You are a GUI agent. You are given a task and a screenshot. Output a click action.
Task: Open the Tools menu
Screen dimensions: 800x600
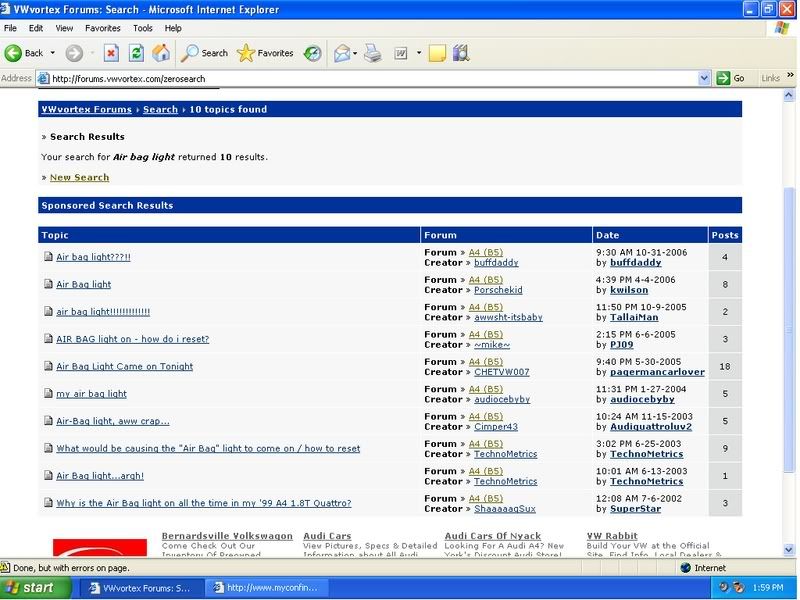[143, 29]
